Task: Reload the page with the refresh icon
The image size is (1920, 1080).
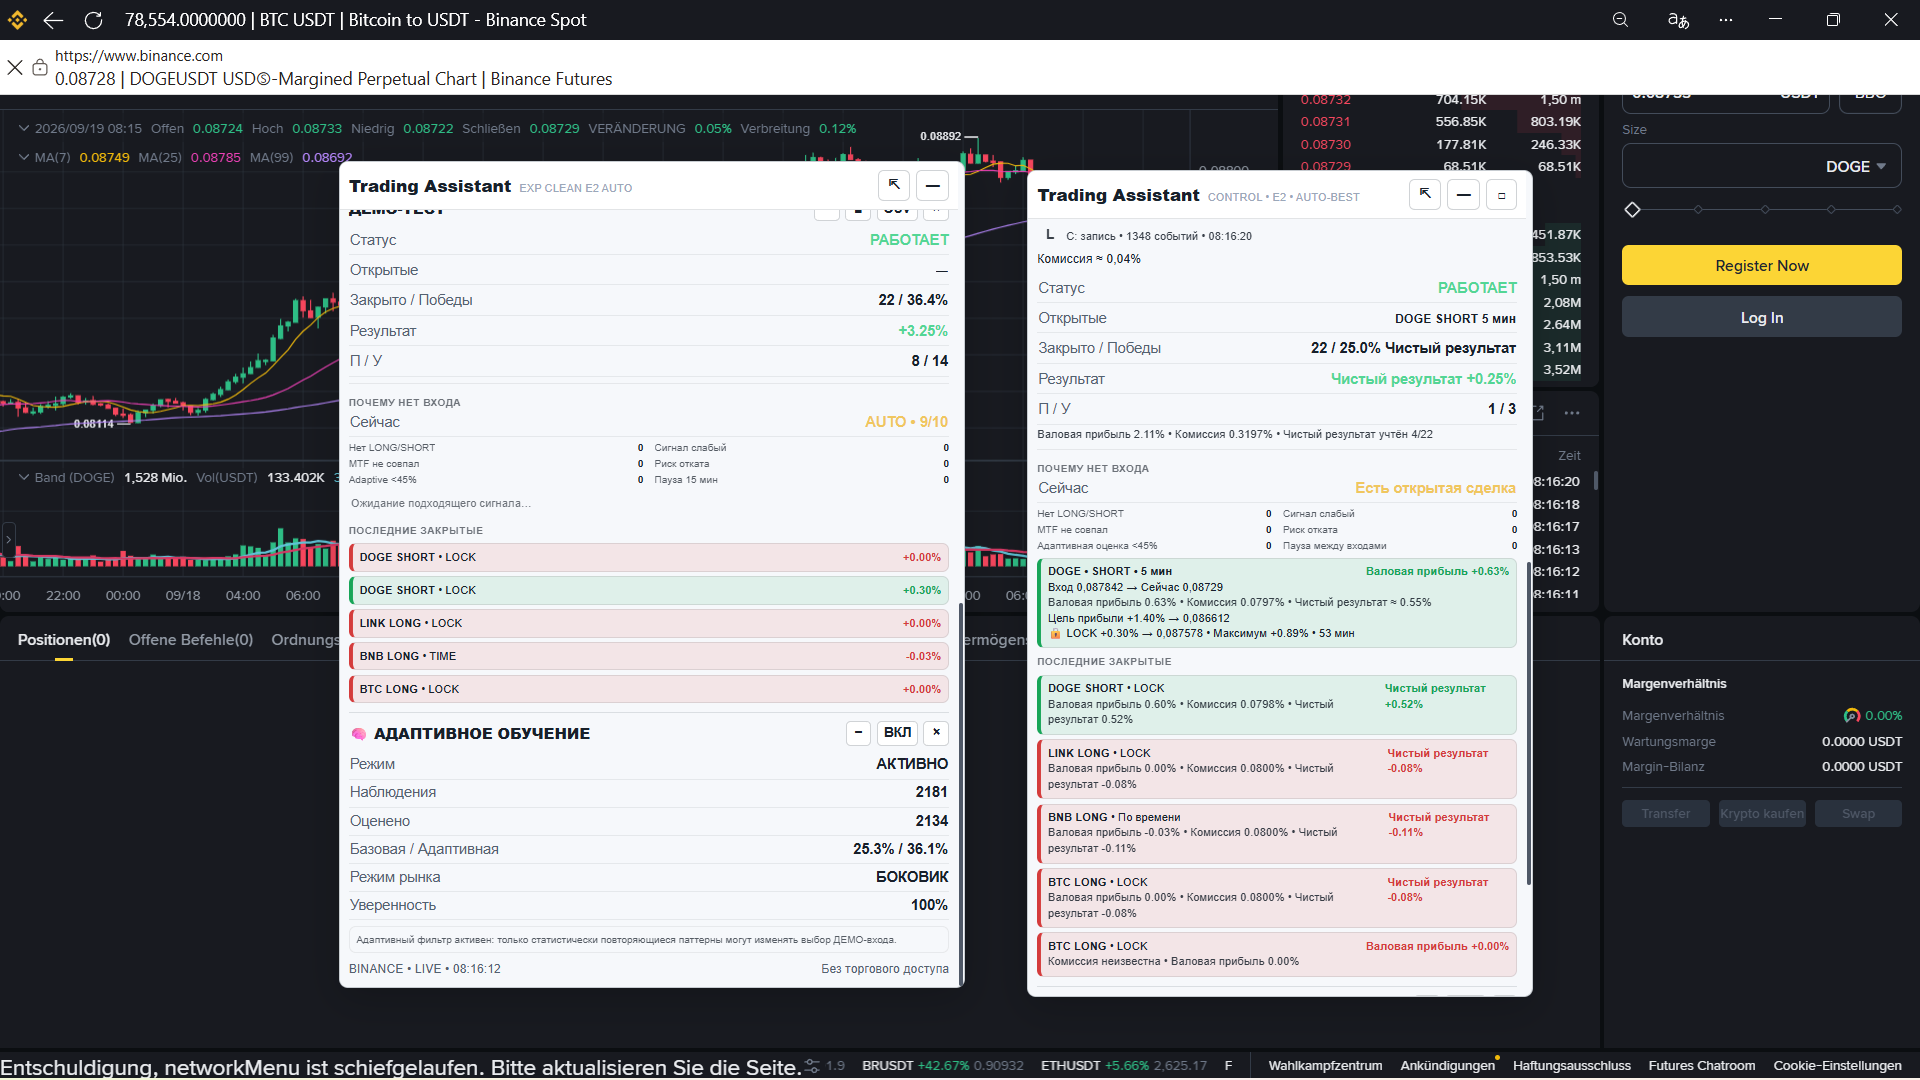Action: coord(93,20)
